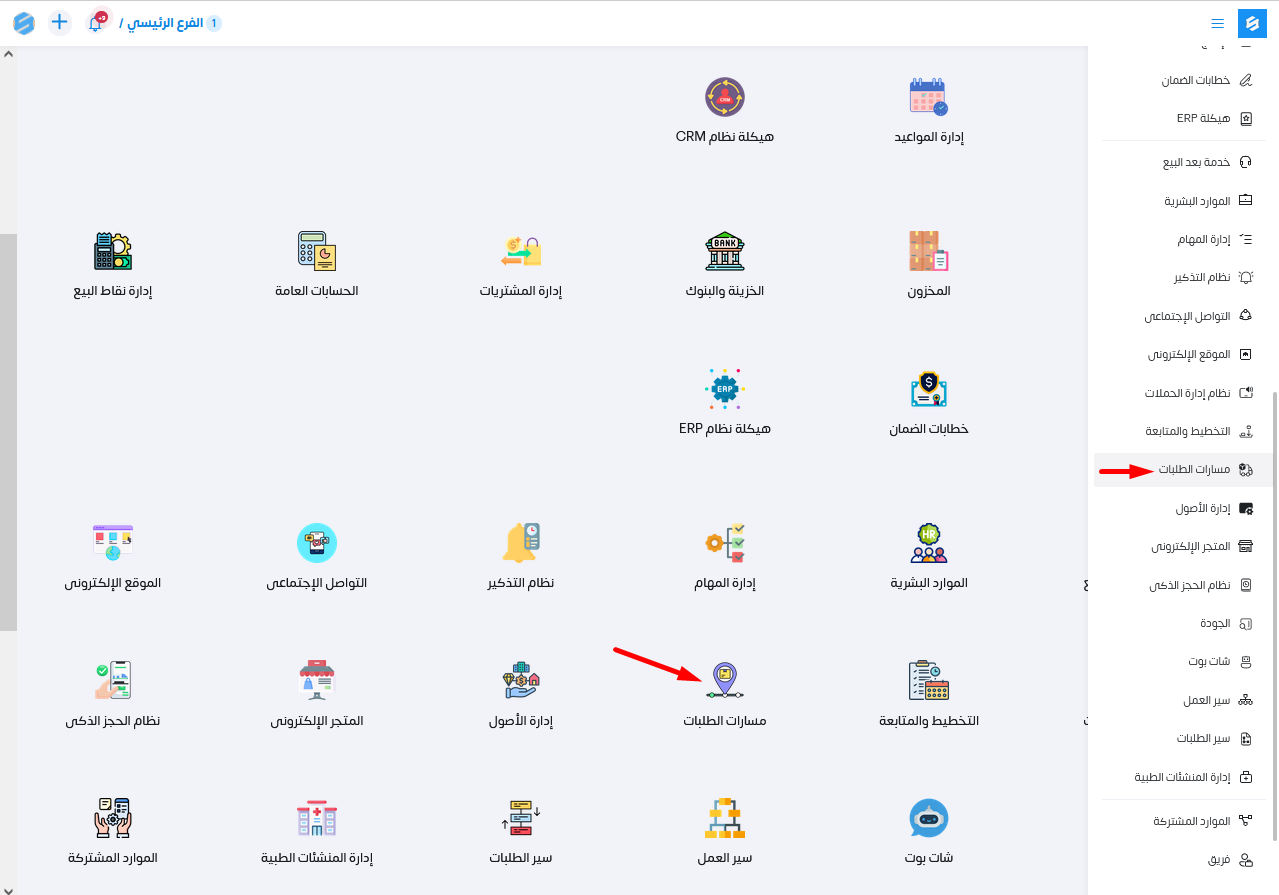The width and height of the screenshot is (1279, 895).
Task: Open the Chatbot robot icon
Action: pyautogui.click(x=928, y=818)
